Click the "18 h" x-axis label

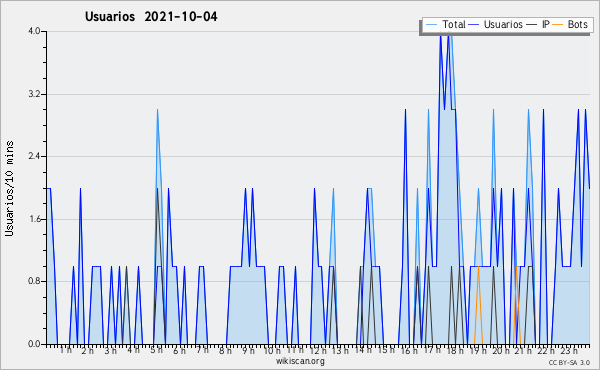[x=455, y=351]
